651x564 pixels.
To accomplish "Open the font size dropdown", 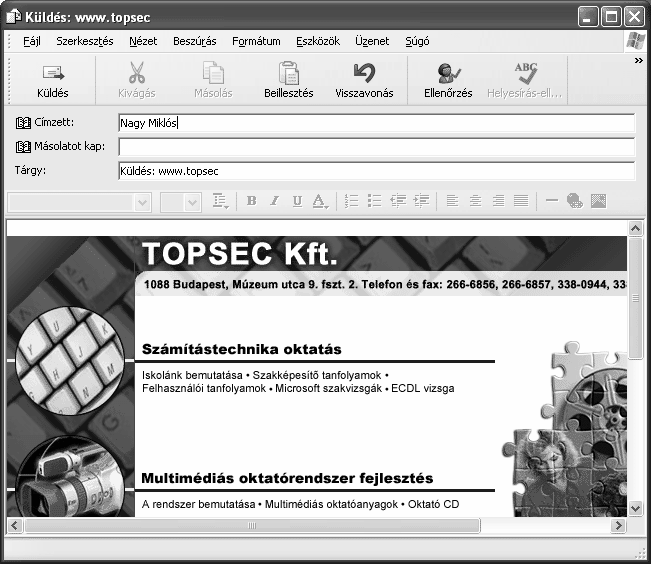I will 192,203.
